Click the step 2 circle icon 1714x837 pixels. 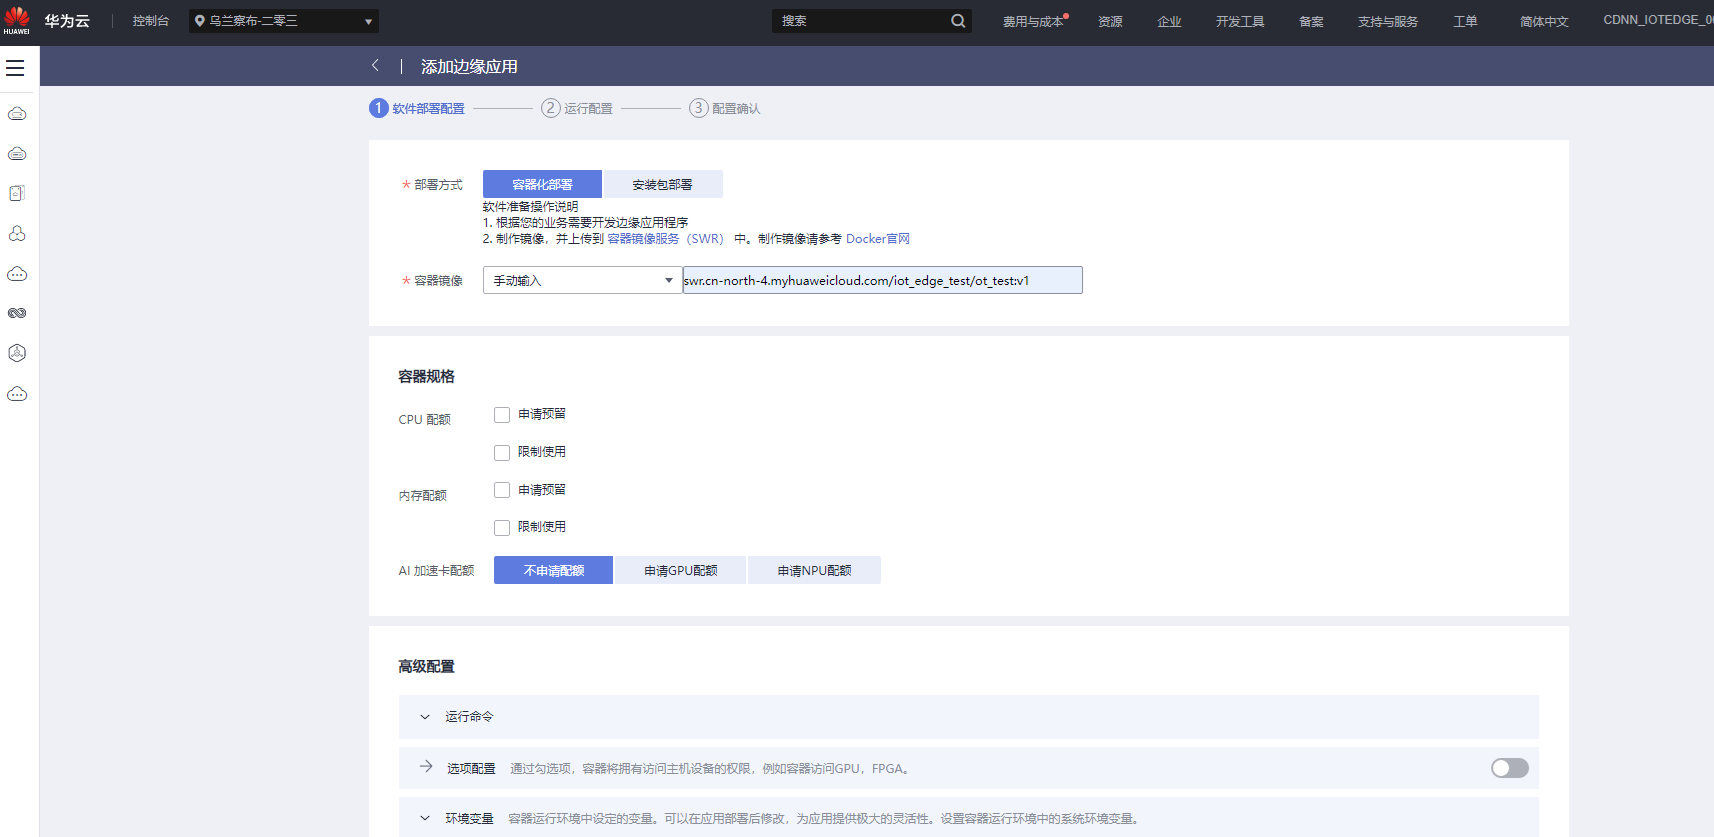click(550, 108)
